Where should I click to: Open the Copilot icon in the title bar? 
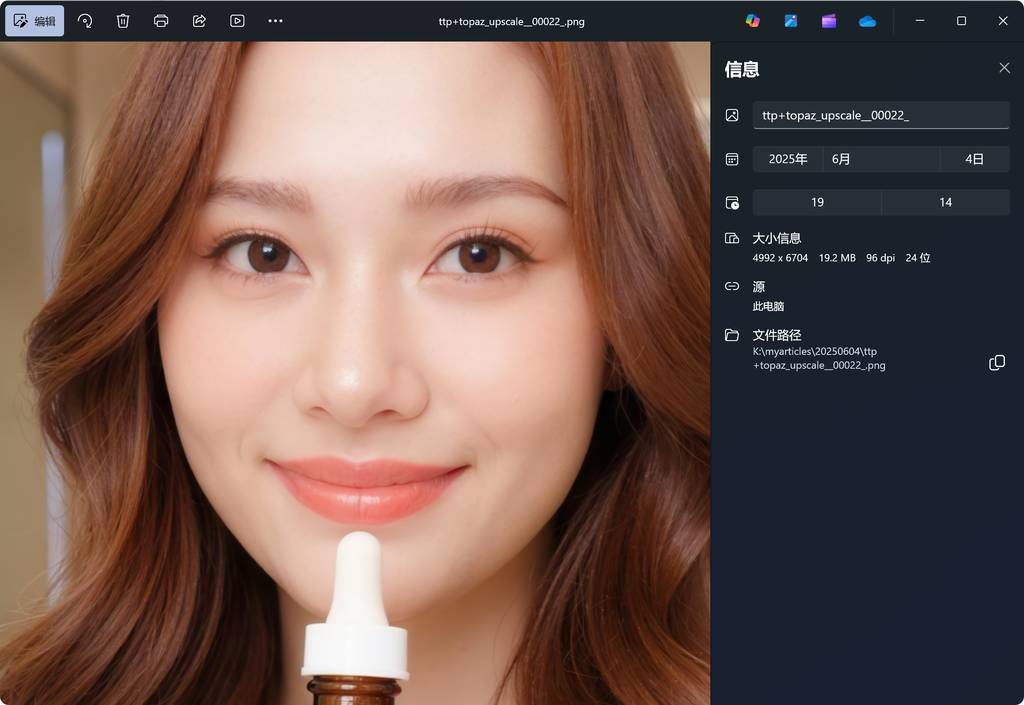752,21
